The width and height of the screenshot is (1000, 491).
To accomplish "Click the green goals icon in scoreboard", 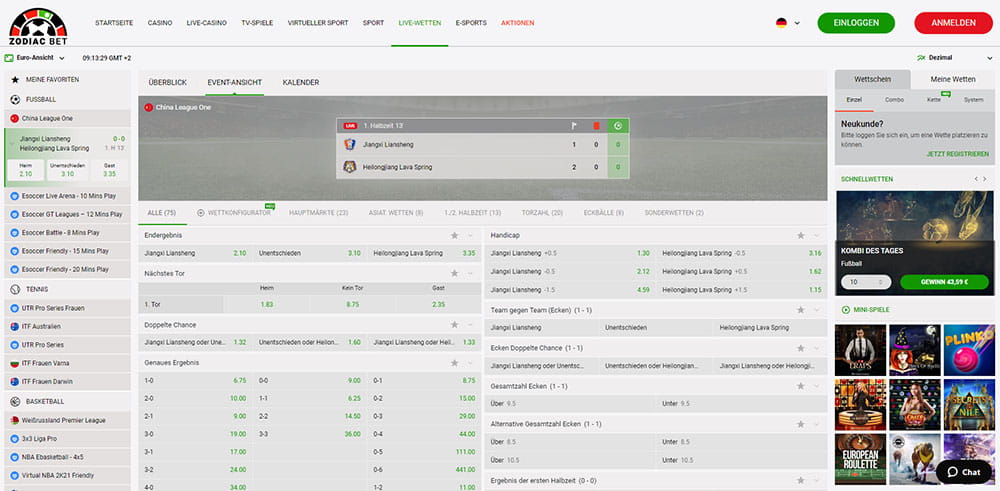I will click(x=618, y=126).
